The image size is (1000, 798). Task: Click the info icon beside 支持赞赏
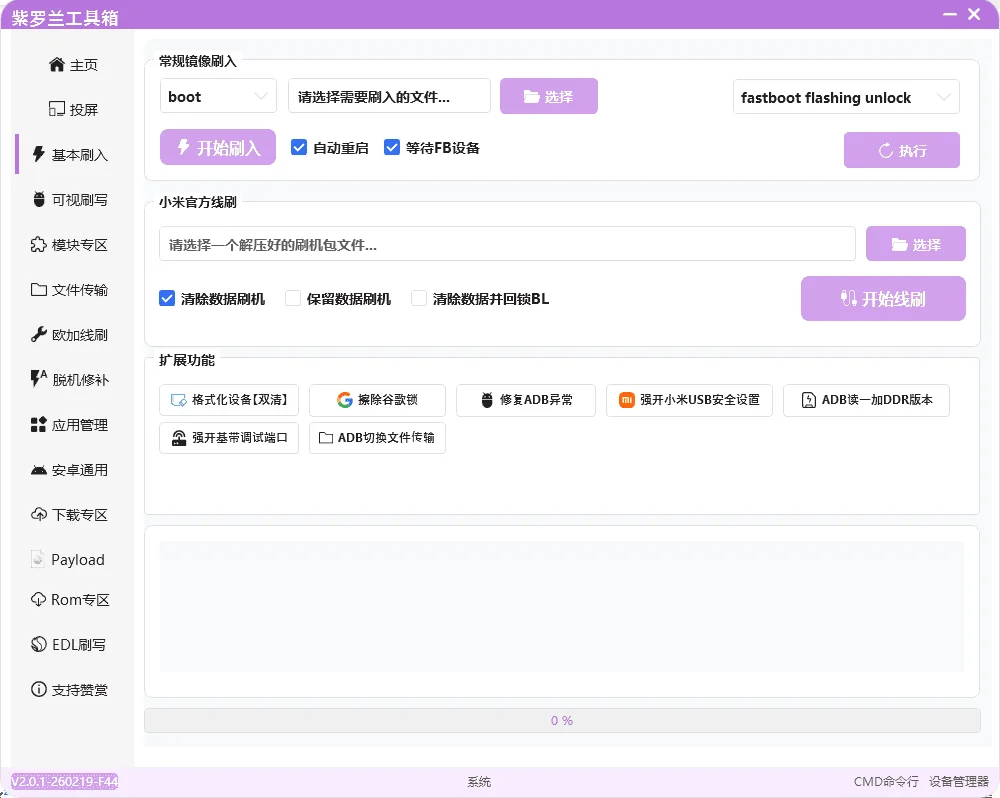39,690
